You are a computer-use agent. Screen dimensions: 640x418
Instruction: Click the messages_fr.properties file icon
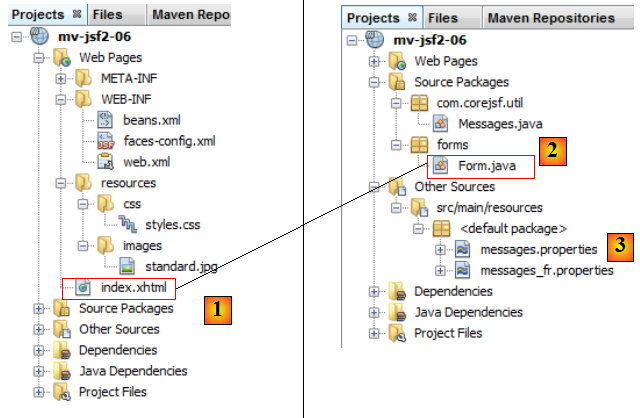pyautogui.click(x=462, y=270)
